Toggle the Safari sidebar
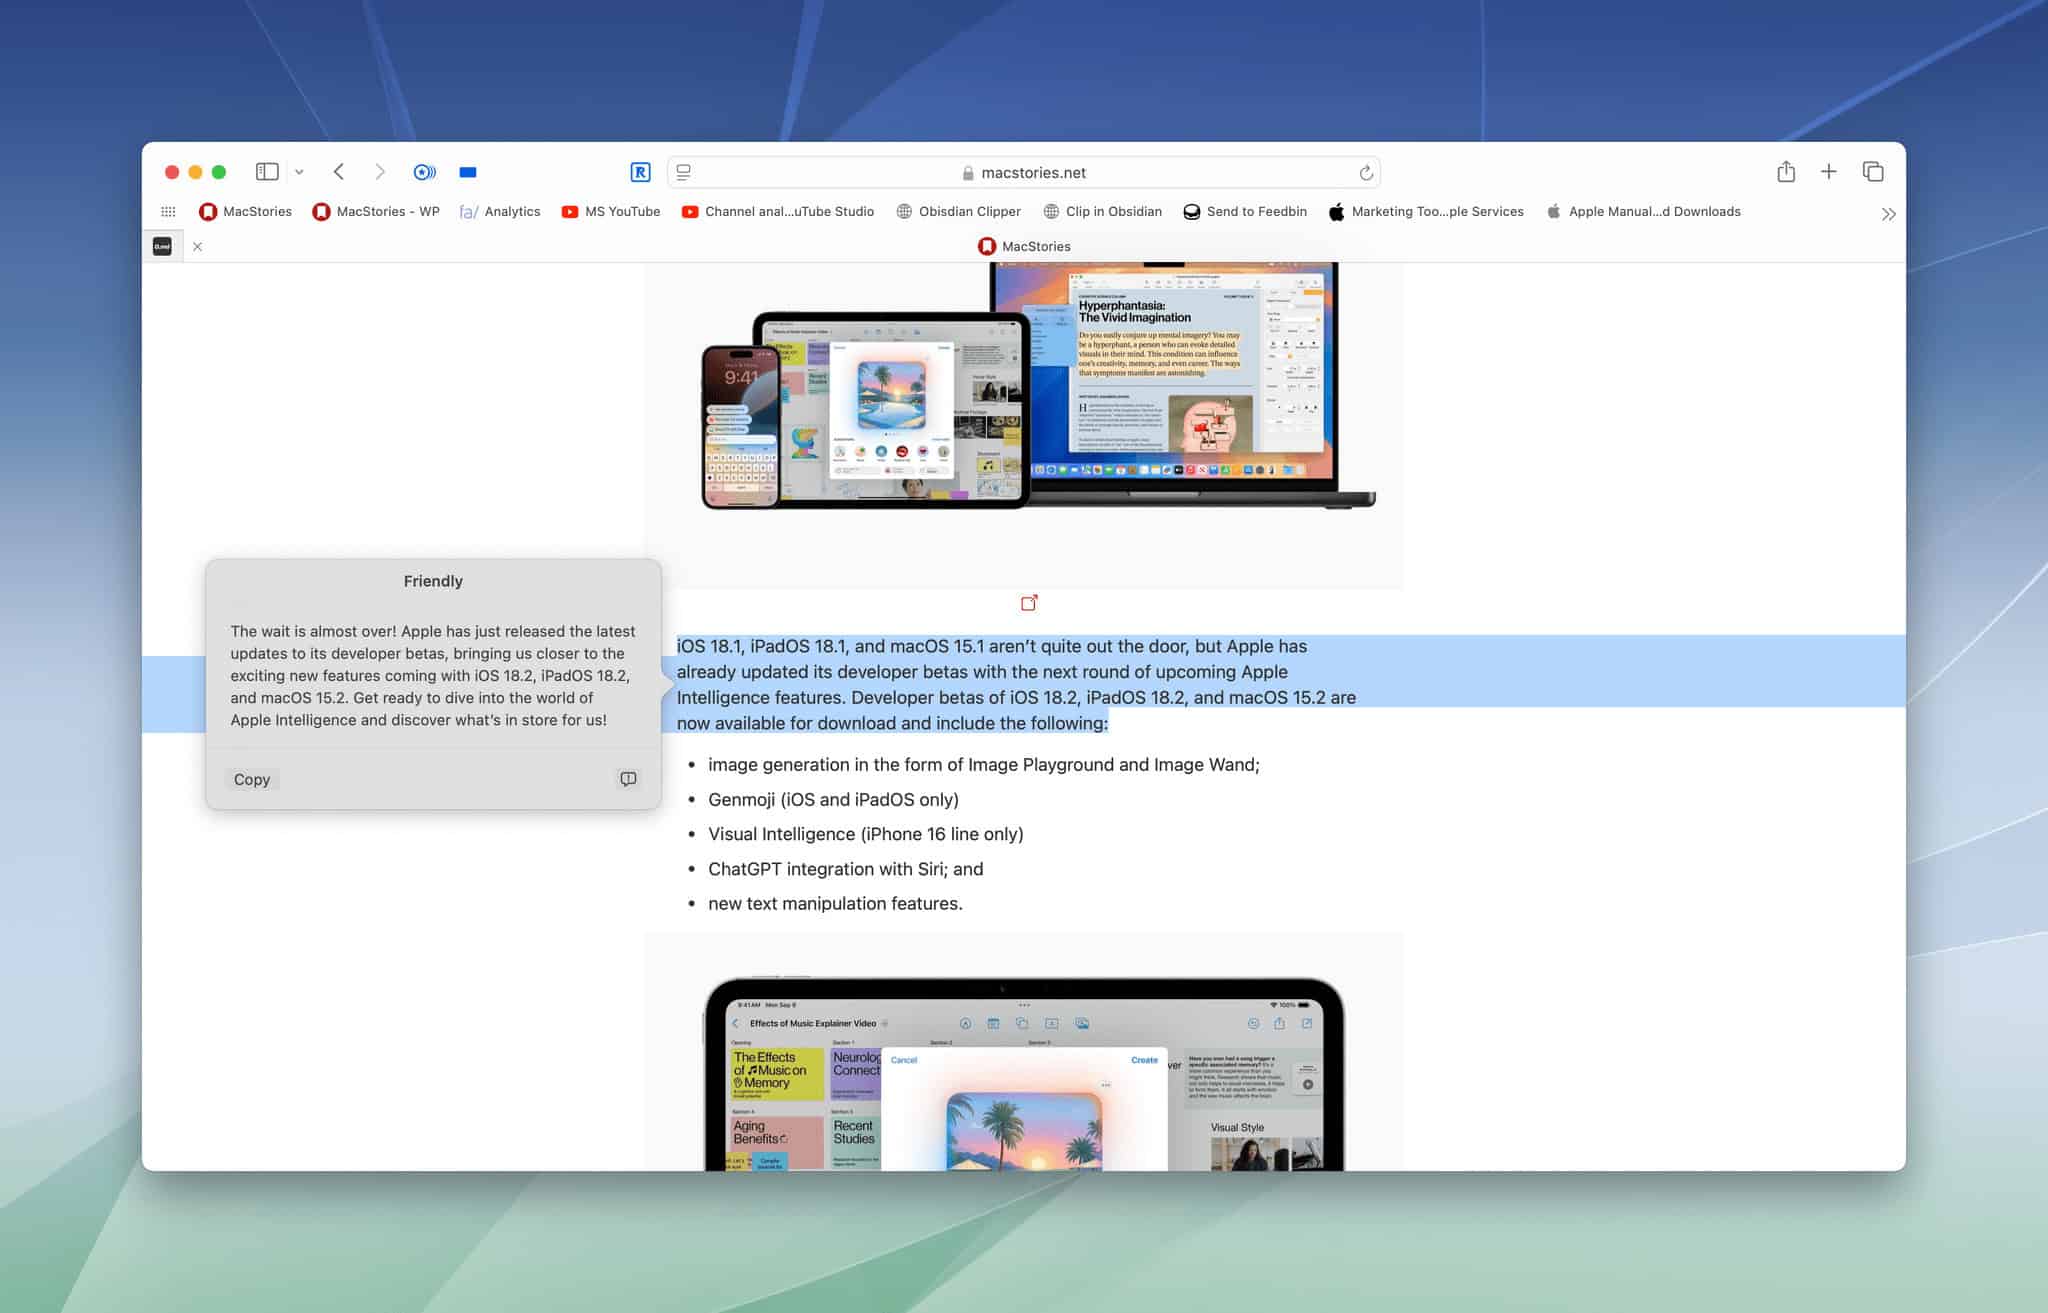The height and width of the screenshot is (1313, 2048). (x=267, y=172)
